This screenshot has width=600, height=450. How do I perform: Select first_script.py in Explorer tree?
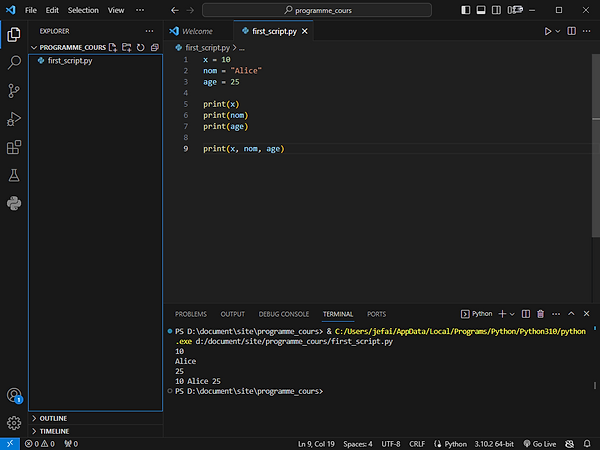(96, 61)
